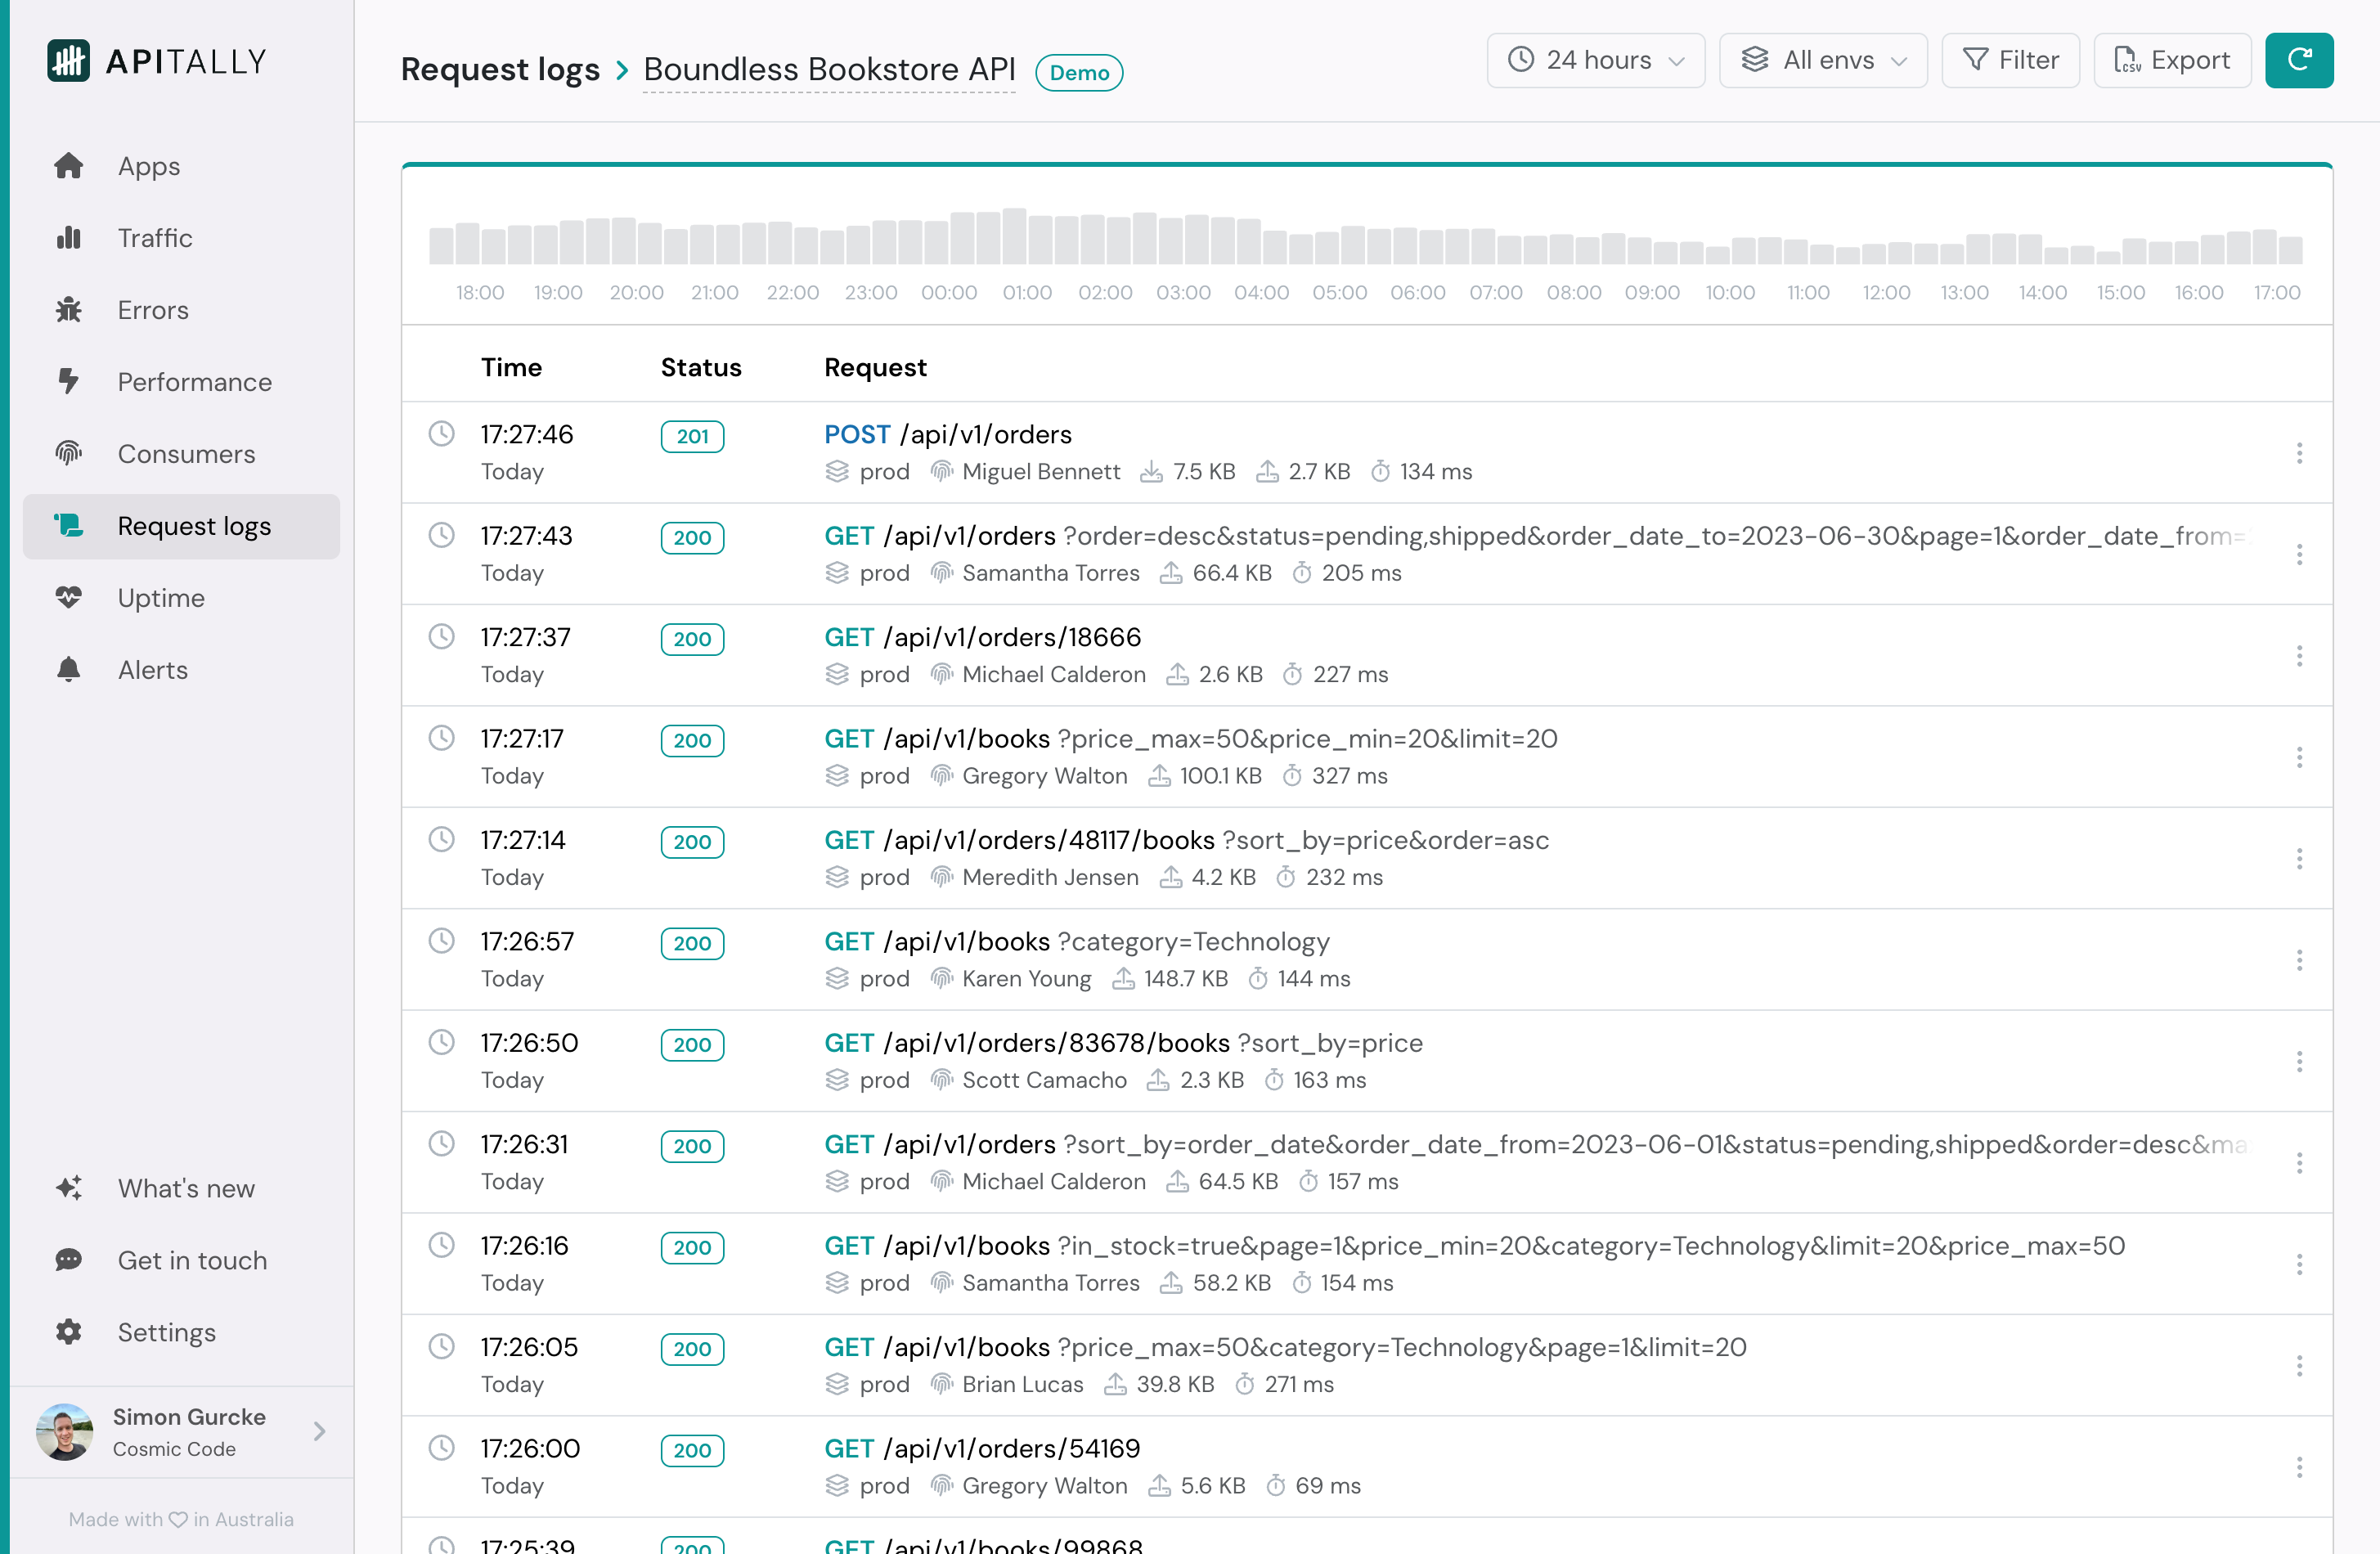2380x1554 pixels.
Task: Go to Traffic in sidebar
Action: coord(154,238)
